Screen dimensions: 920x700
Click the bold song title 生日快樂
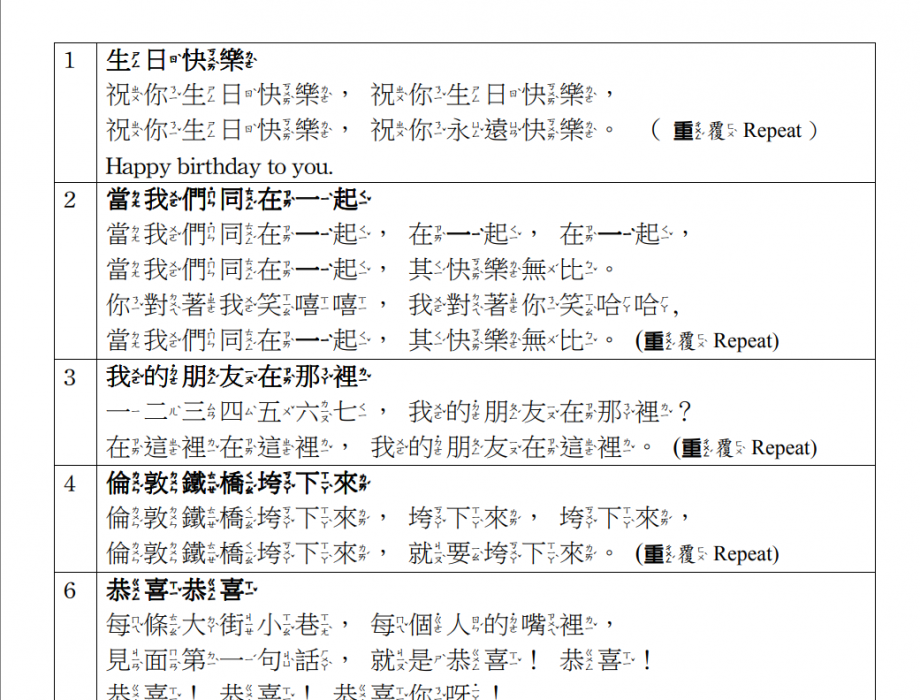click(x=180, y=61)
